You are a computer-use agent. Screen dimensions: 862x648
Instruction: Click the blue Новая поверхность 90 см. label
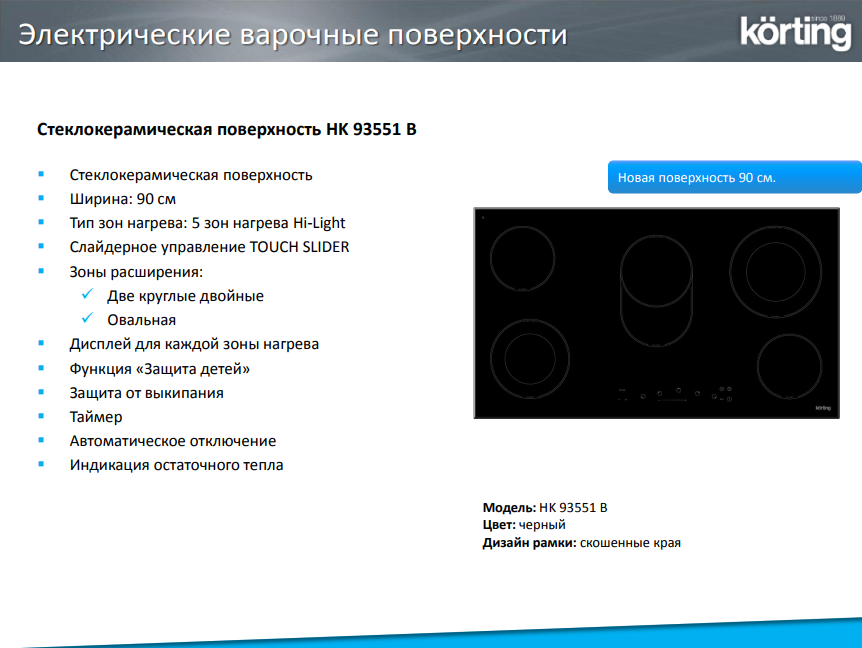point(734,177)
